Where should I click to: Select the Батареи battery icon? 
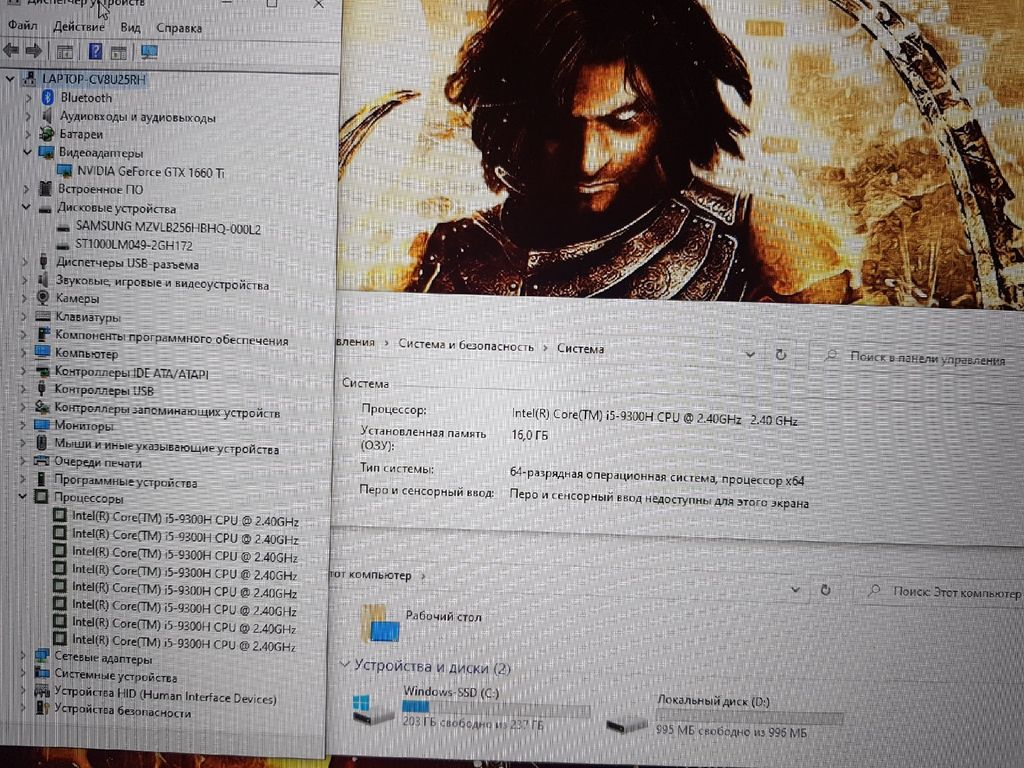click(x=46, y=134)
